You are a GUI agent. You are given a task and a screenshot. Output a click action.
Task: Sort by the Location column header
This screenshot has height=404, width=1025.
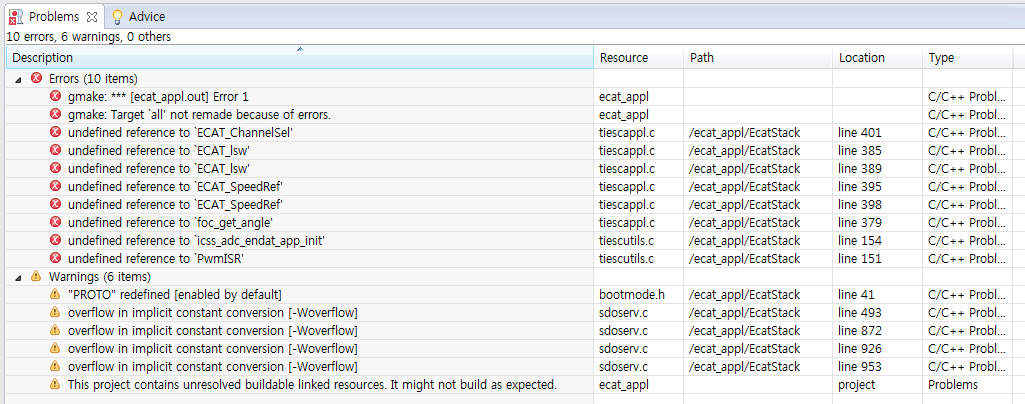(x=862, y=58)
